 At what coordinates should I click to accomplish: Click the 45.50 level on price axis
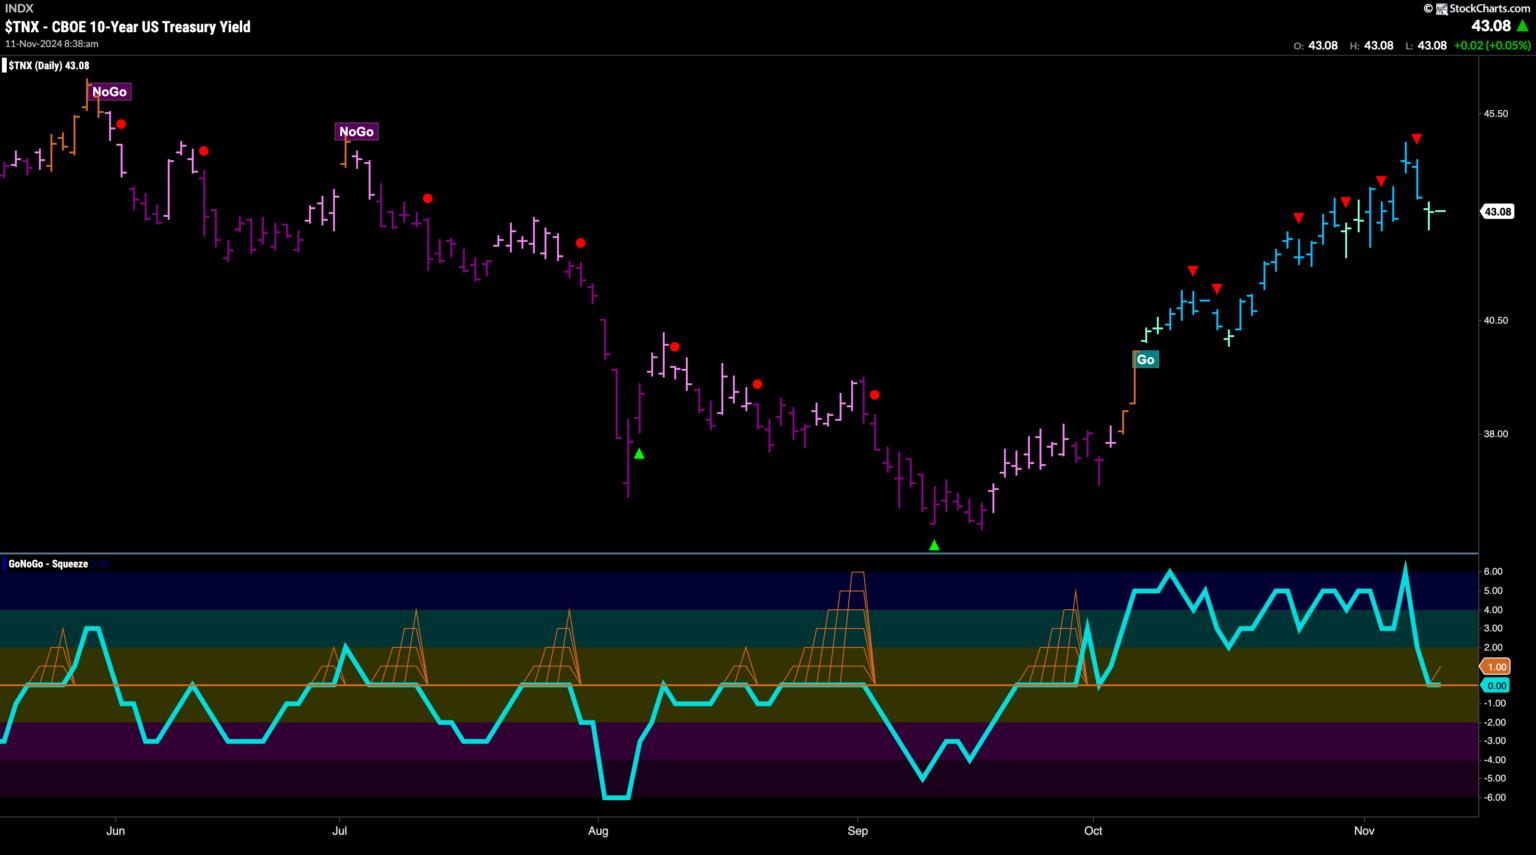click(1496, 114)
